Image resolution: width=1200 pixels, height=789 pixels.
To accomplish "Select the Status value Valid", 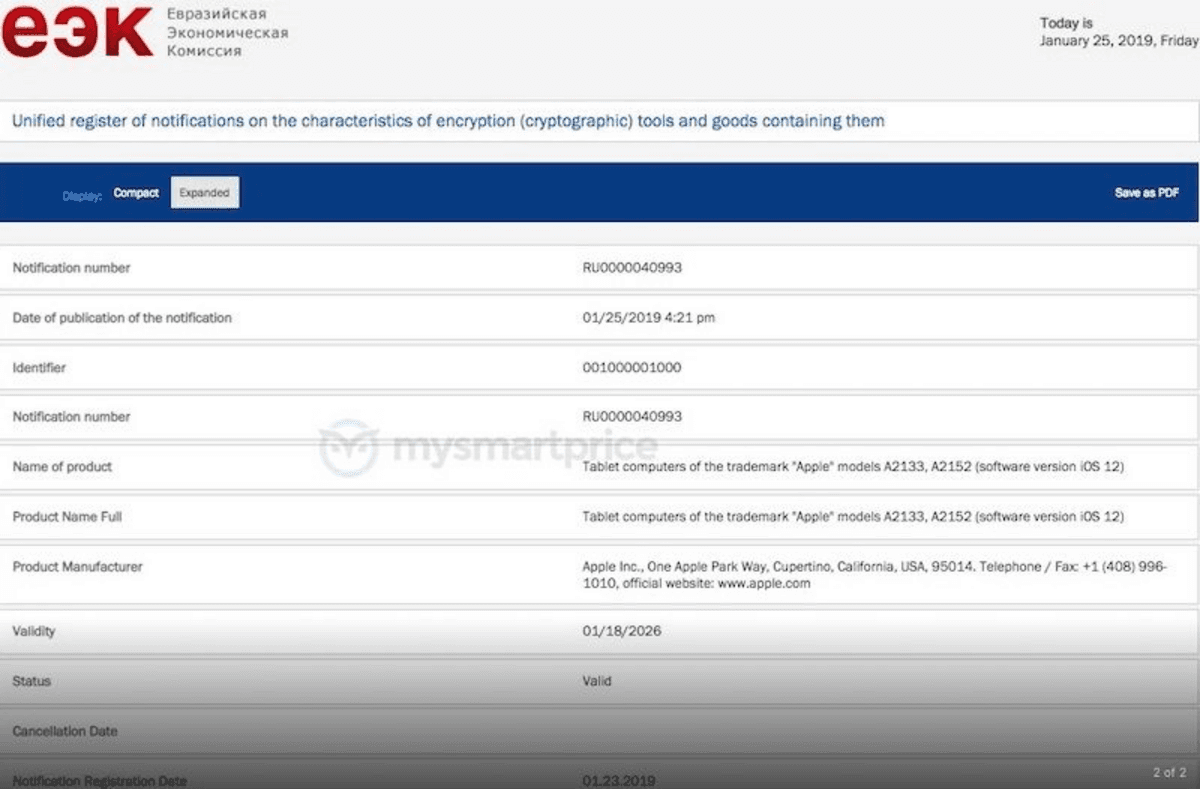I will pos(597,681).
